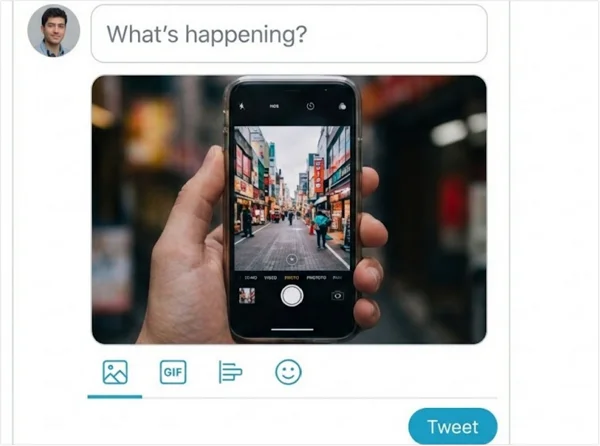Open the image upload icon below photo
Screen dimensions: 600x446
(x=115, y=372)
